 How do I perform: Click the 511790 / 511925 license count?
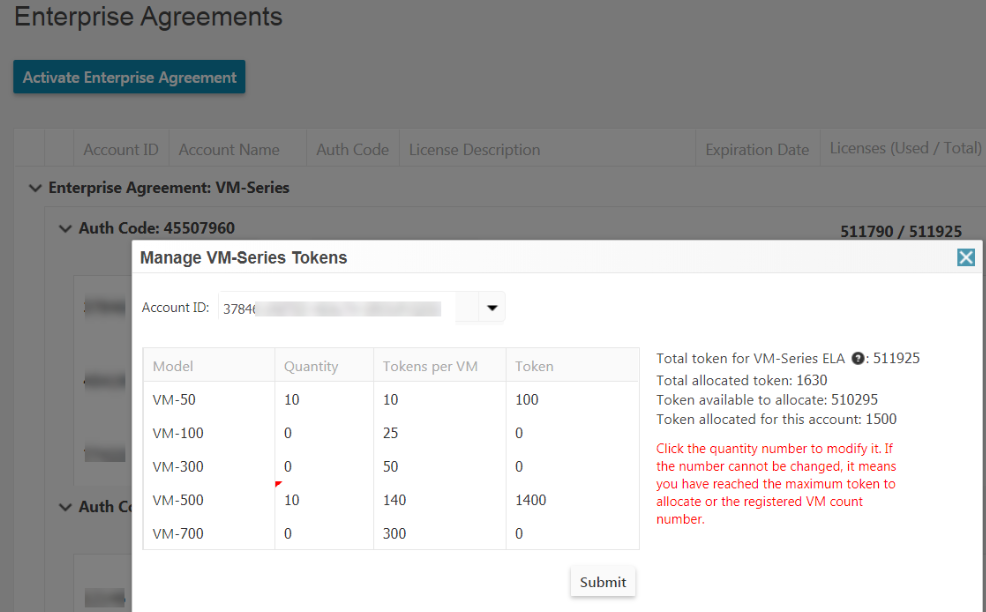(x=901, y=231)
